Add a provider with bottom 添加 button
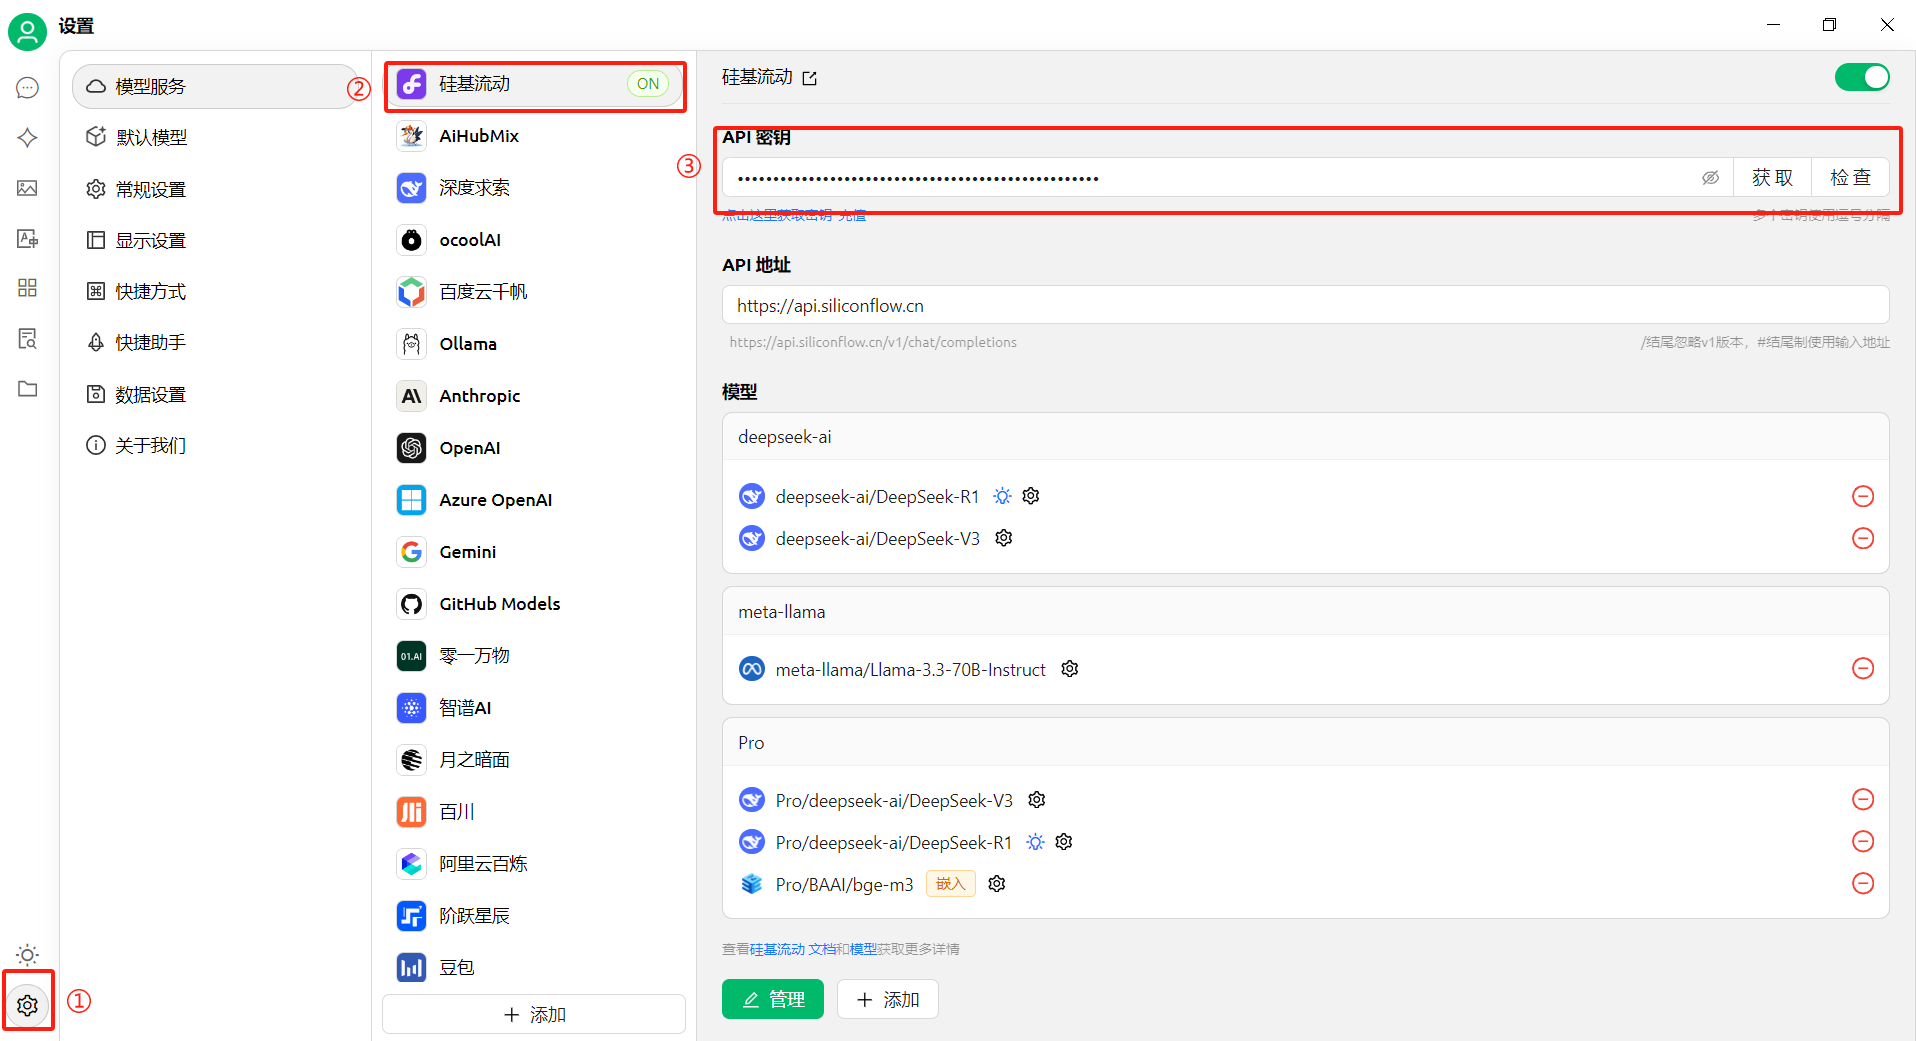This screenshot has width=1916, height=1041. pos(534,1014)
